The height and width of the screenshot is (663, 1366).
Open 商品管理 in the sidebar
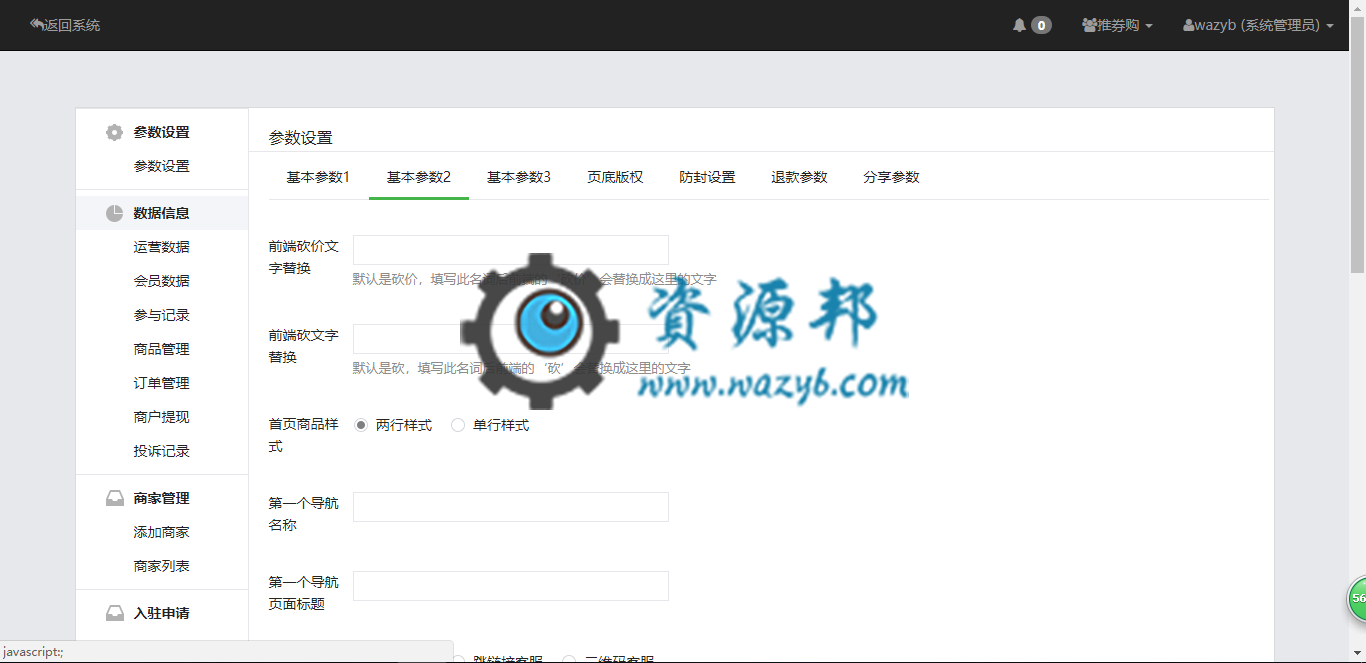pos(162,349)
